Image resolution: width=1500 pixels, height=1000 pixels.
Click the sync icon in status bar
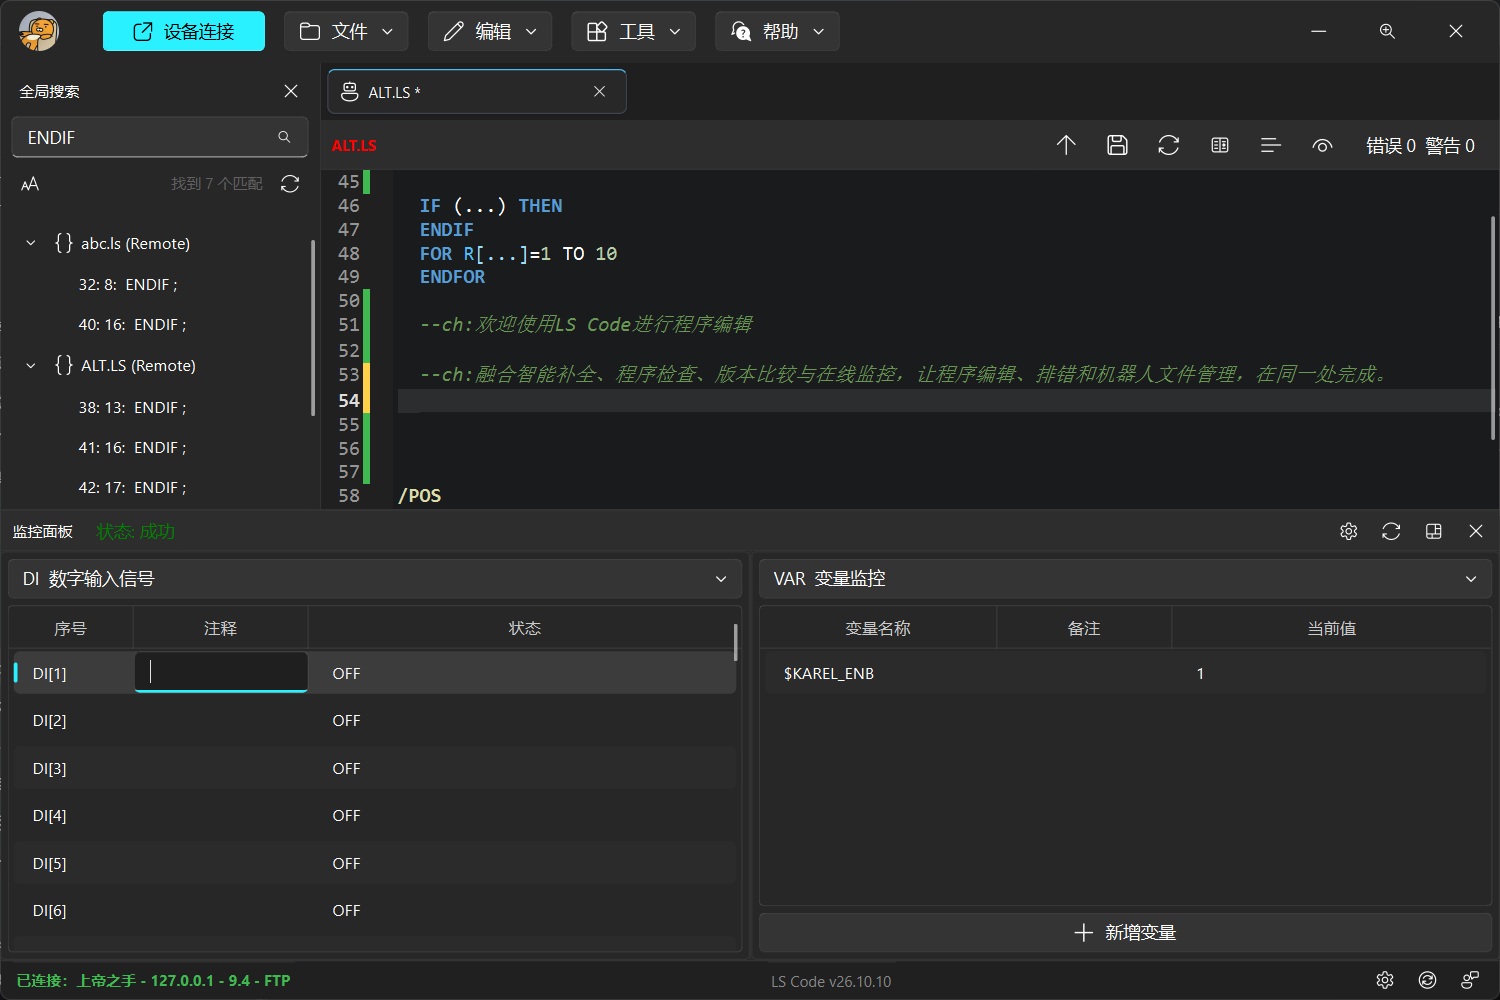click(x=1427, y=980)
